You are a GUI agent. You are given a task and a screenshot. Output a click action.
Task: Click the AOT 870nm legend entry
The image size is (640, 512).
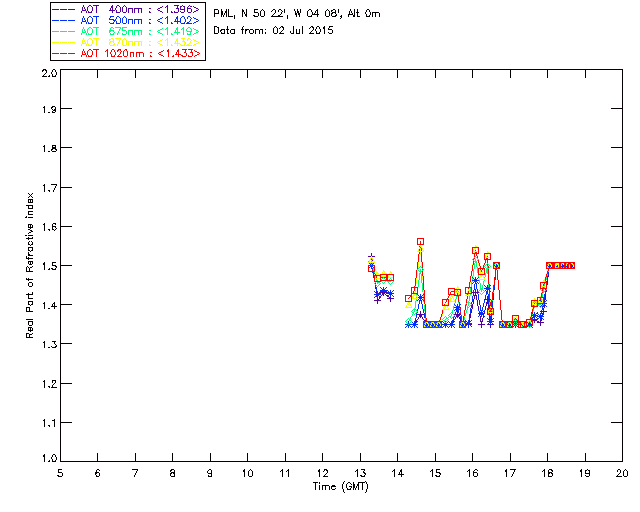click(126, 42)
